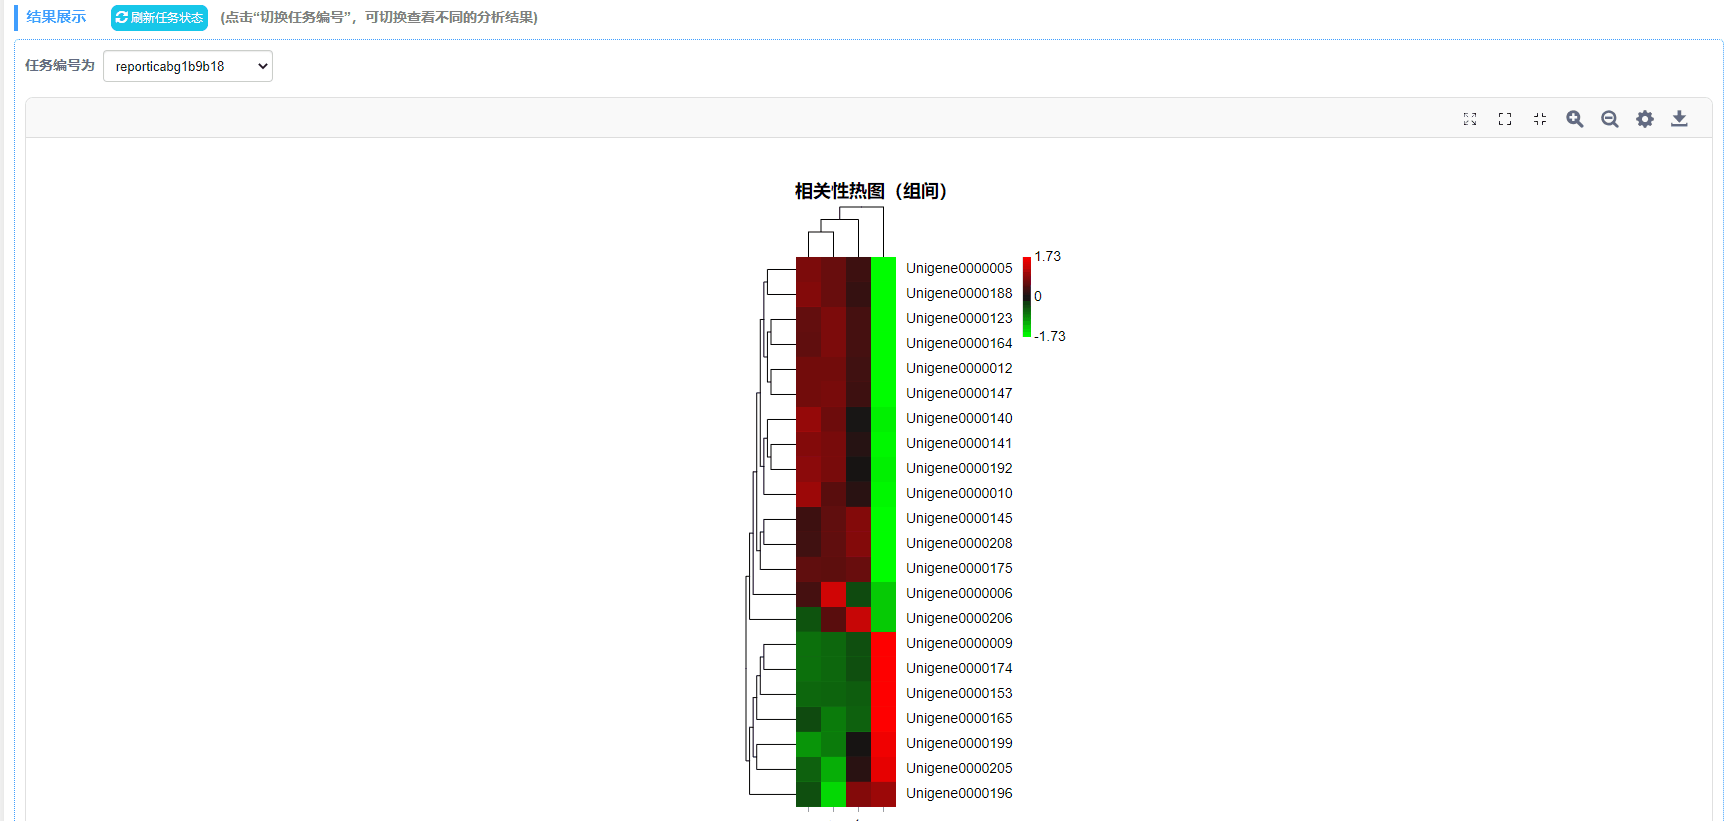Image resolution: width=1724 pixels, height=821 pixels.
Task: Open the task number dropdown
Action: pos(188,66)
